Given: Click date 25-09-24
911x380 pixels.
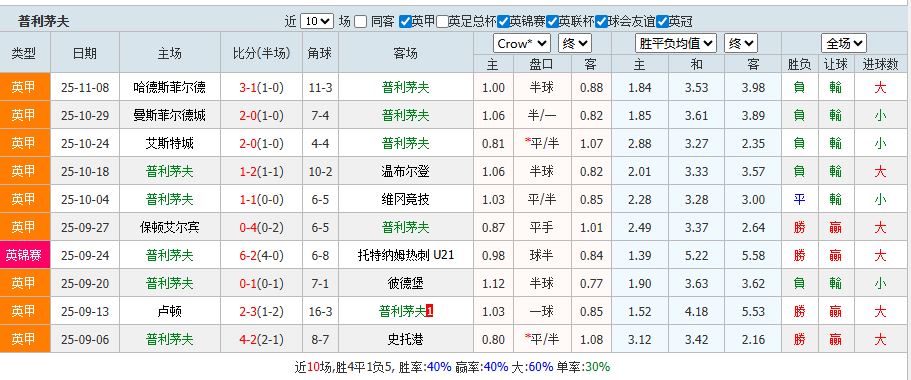Looking at the screenshot, I should point(85,255).
